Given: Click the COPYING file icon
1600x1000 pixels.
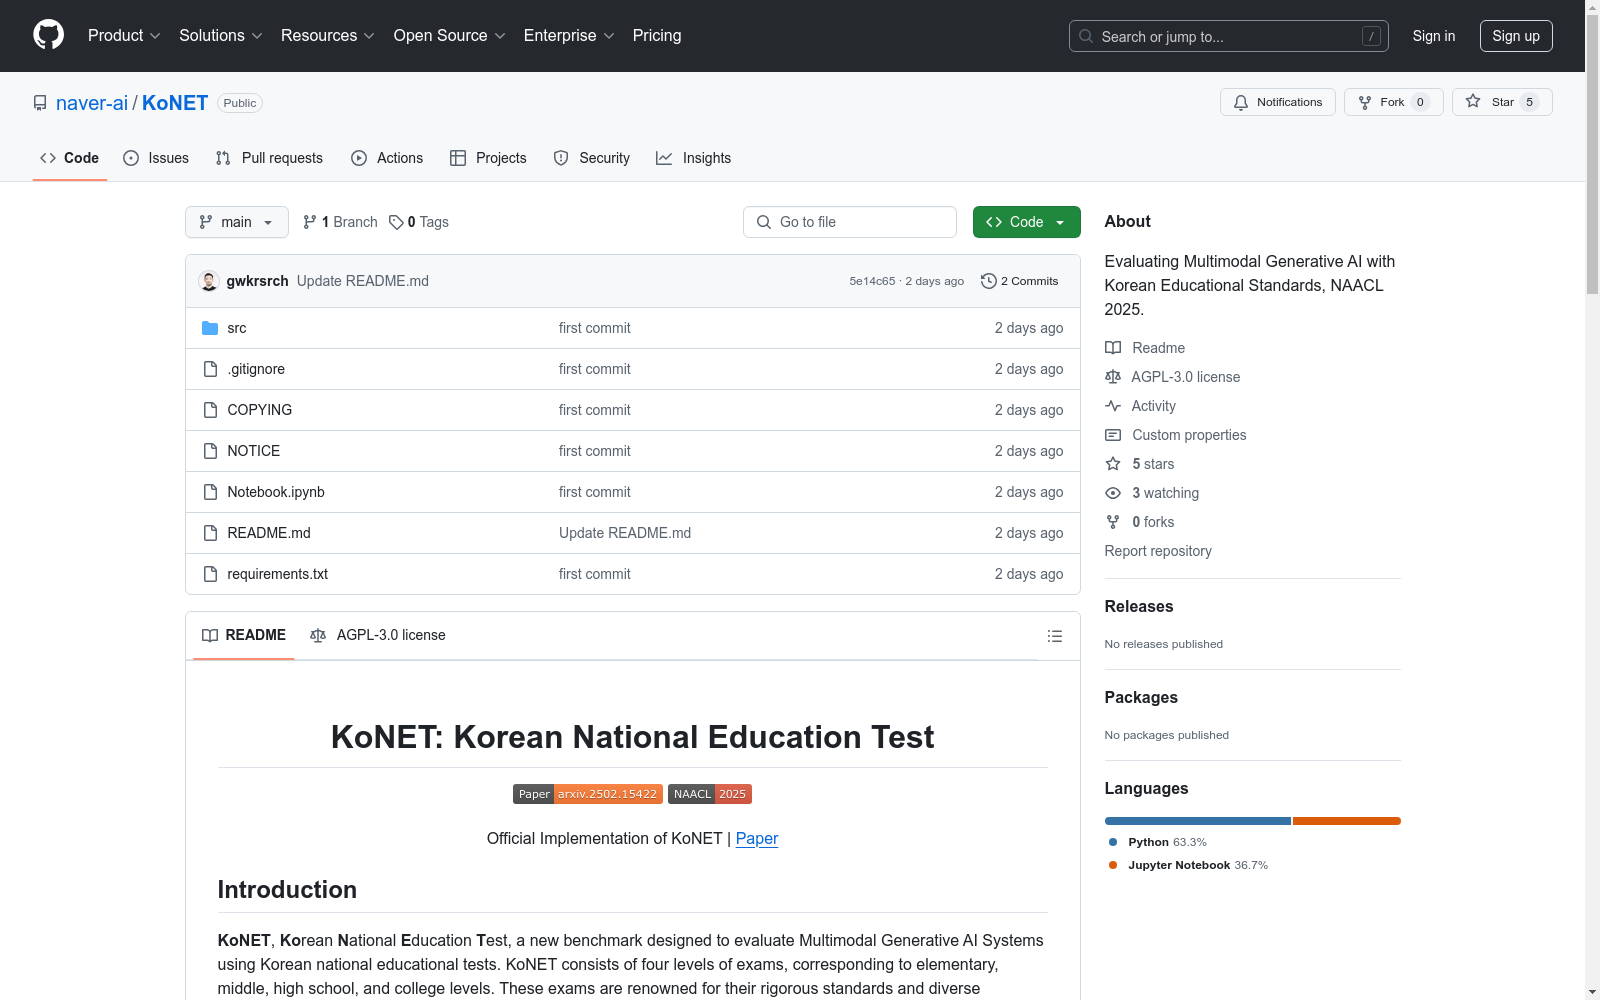Looking at the screenshot, I should [210, 410].
